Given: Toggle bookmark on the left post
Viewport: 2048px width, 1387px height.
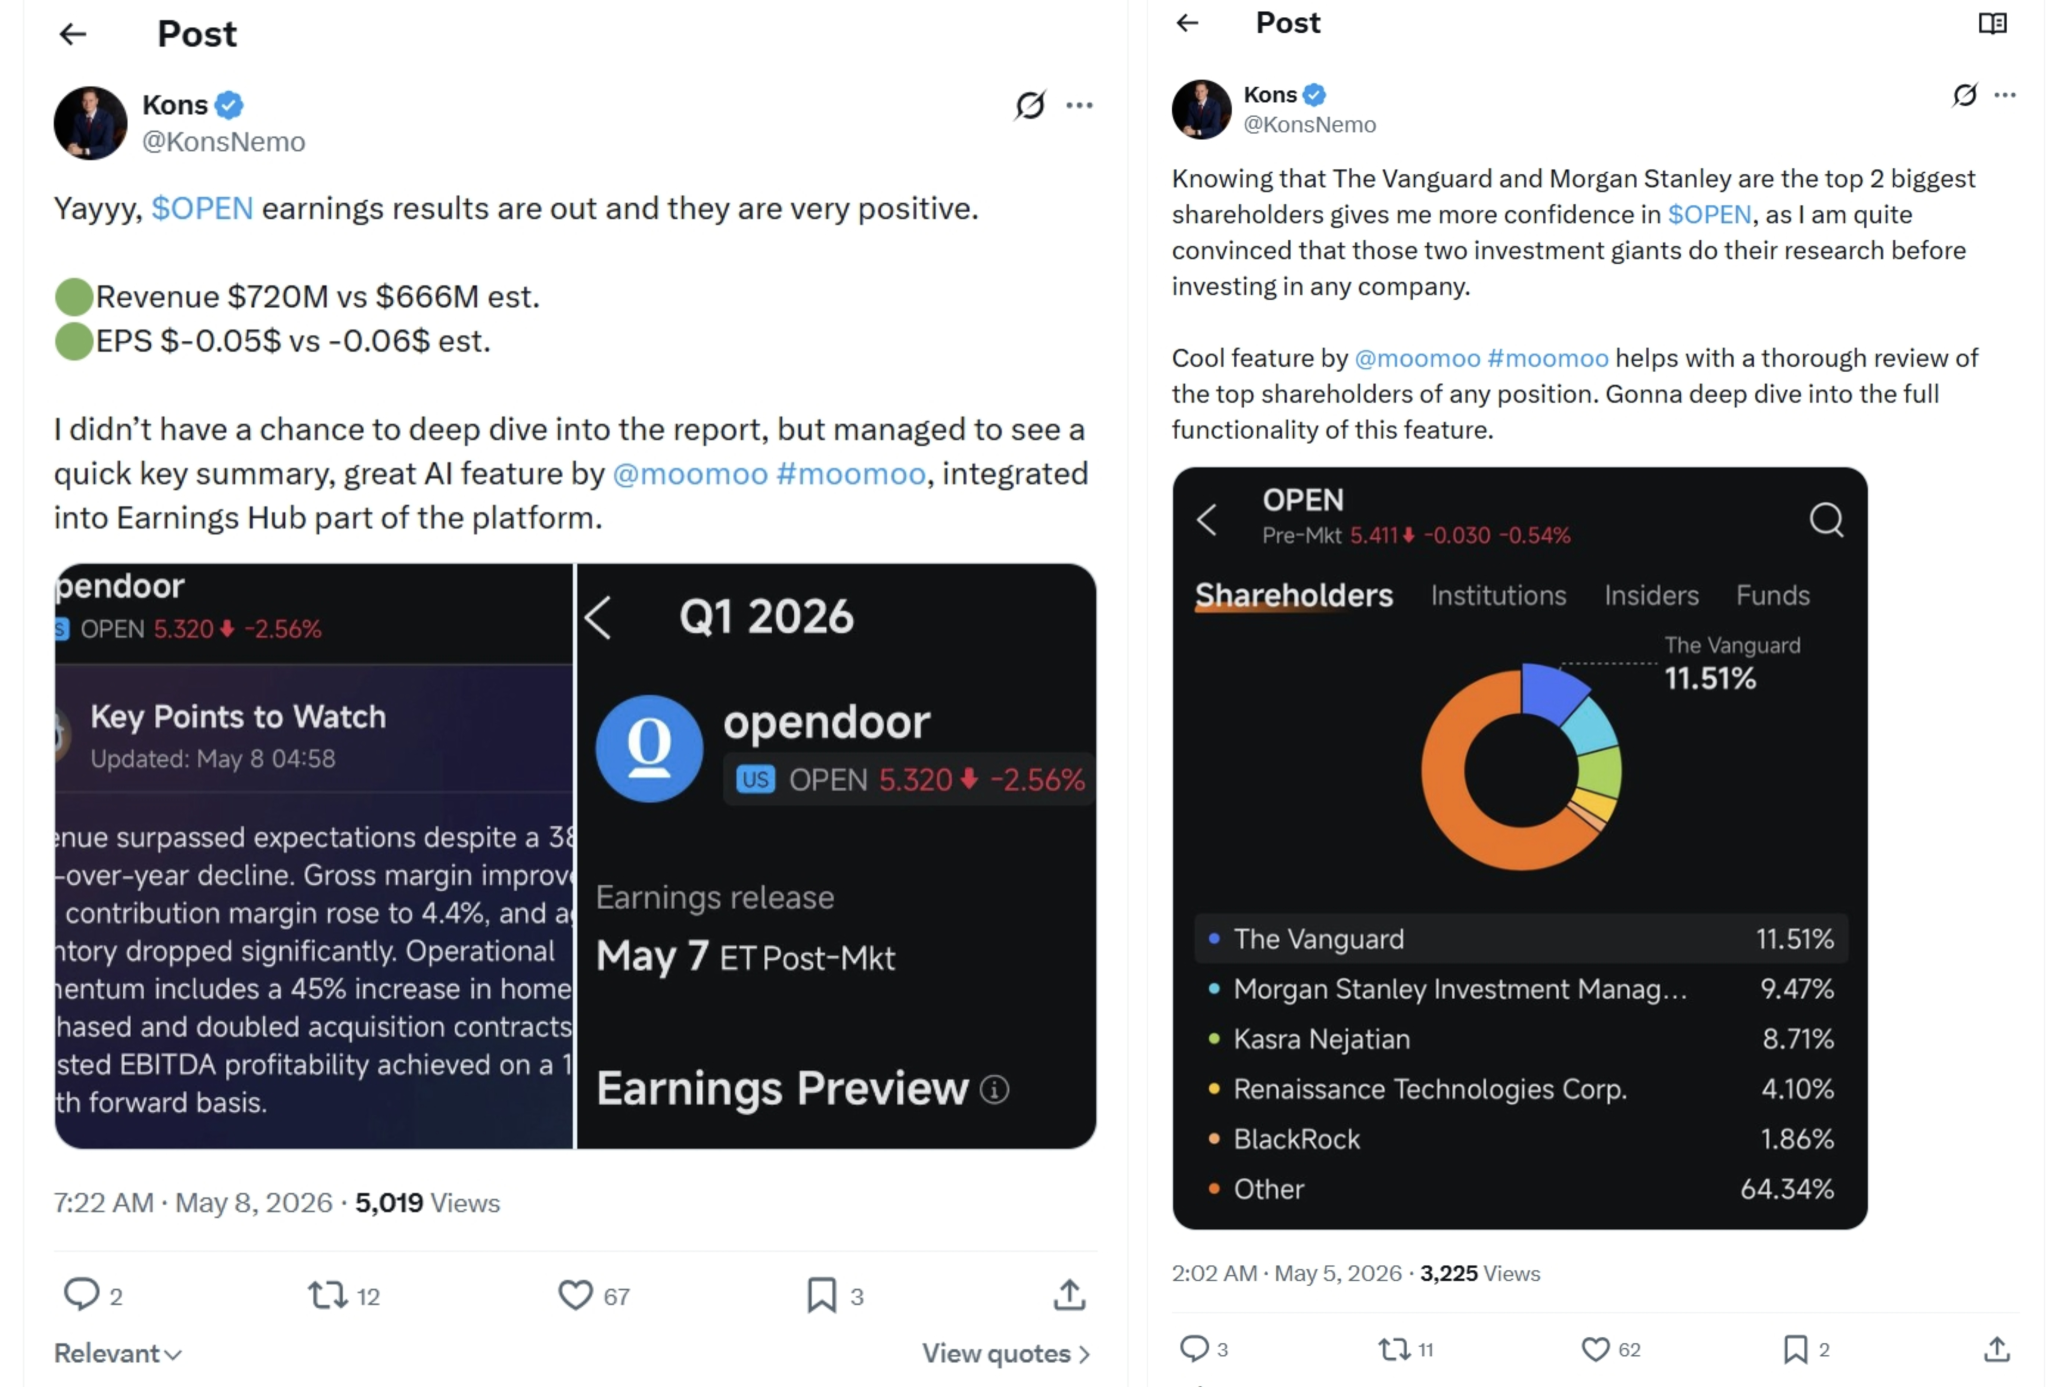Looking at the screenshot, I should point(821,1295).
